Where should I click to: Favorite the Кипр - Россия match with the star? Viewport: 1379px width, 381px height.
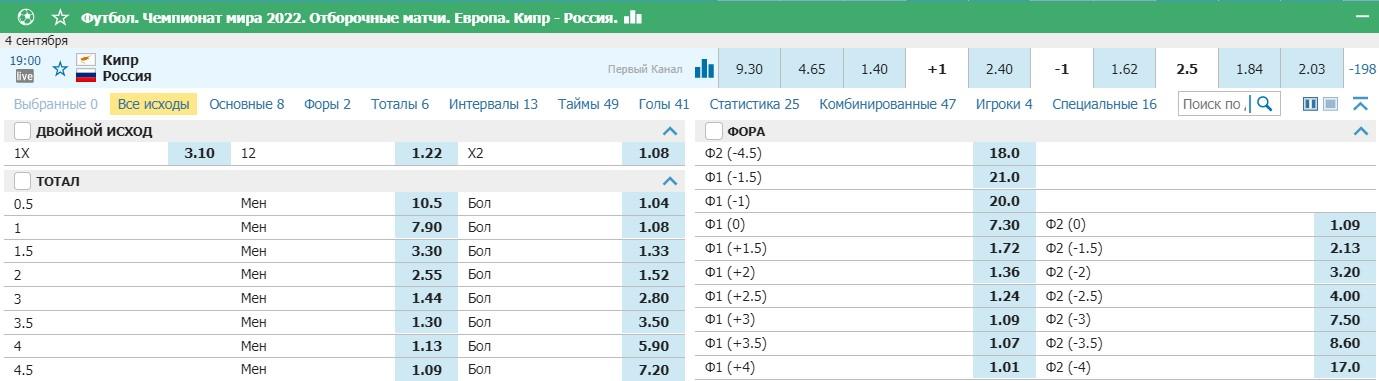59,68
